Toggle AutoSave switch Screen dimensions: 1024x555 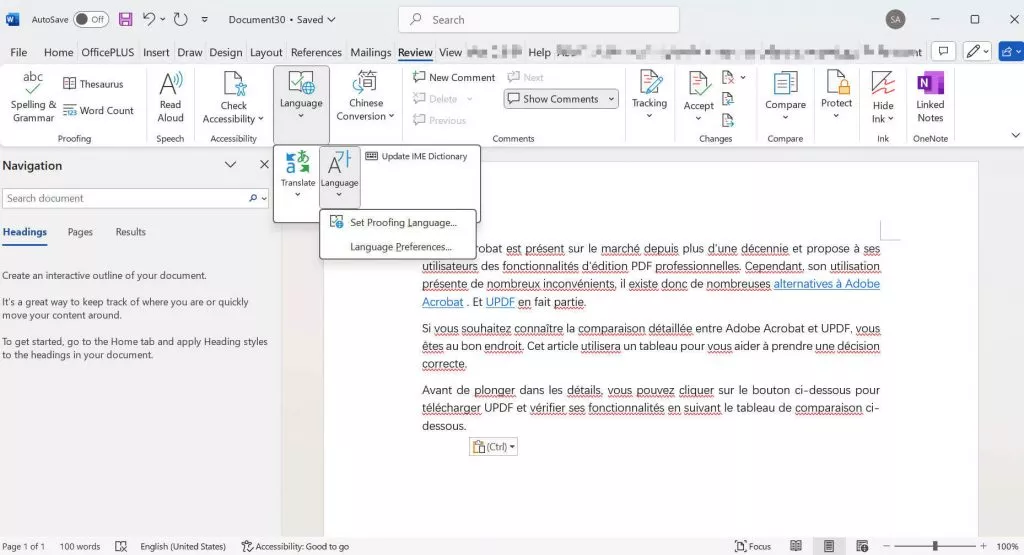tap(91, 20)
